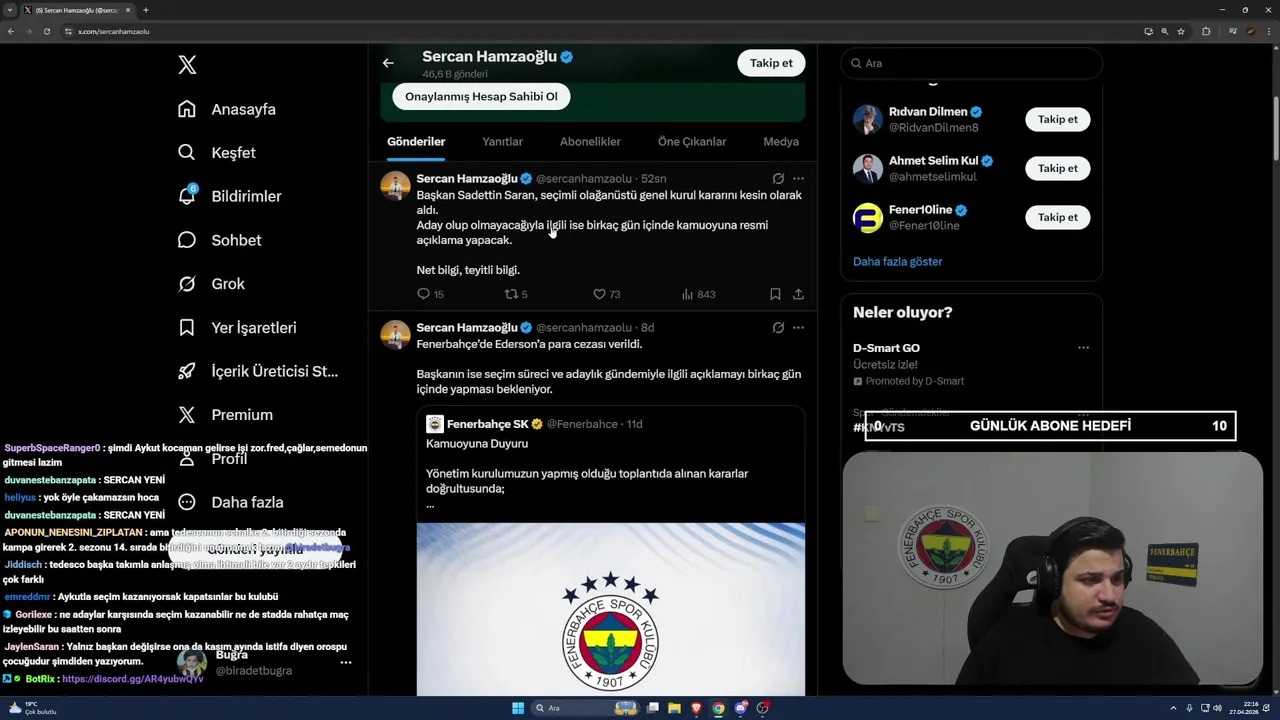Repost the post with 5 reposts
Viewport: 1280px width, 720px height.
coord(515,294)
